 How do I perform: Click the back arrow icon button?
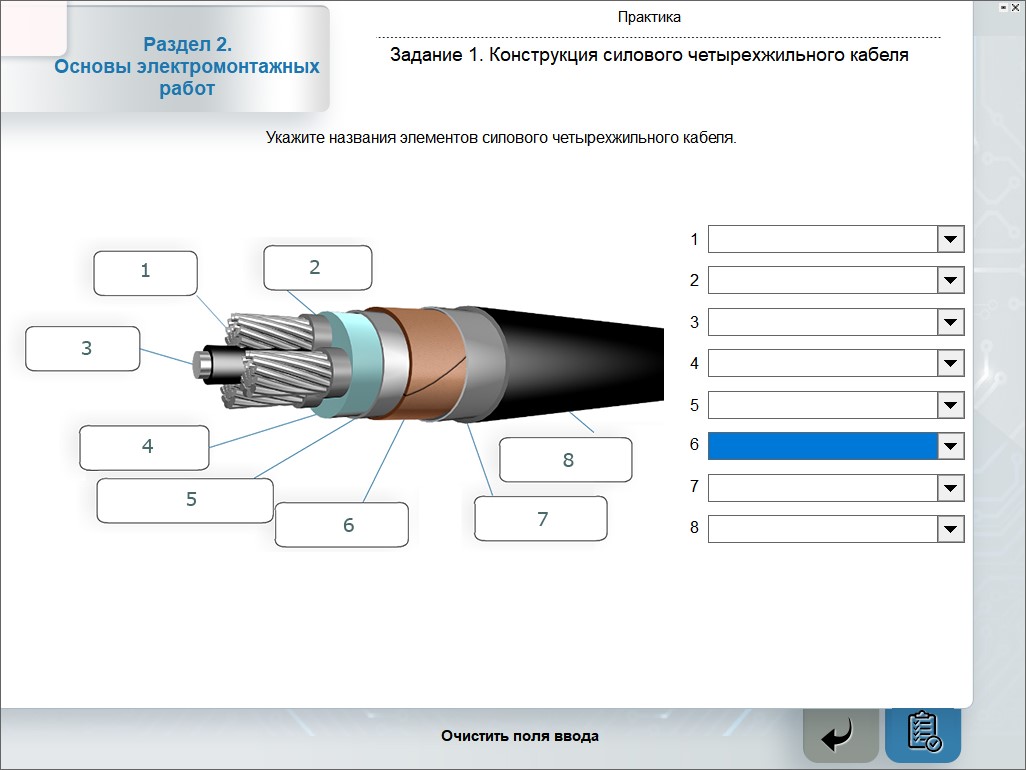[841, 736]
